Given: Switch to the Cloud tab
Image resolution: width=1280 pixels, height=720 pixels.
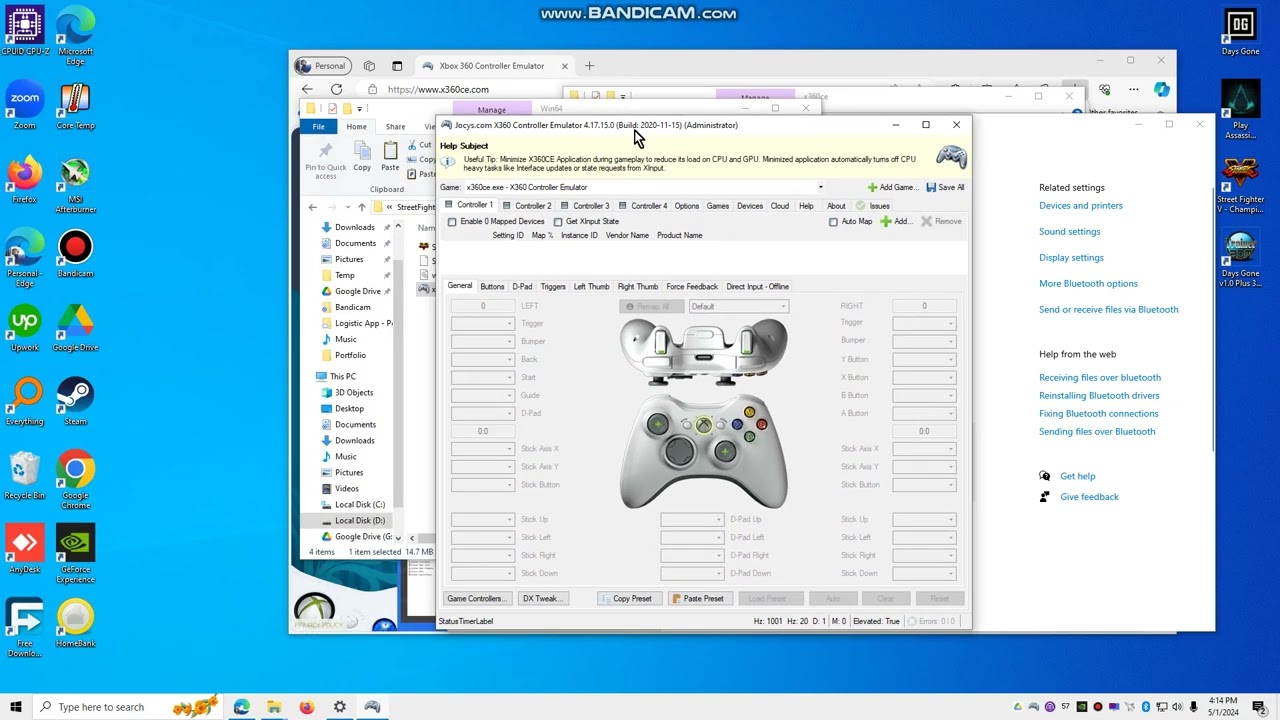Looking at the screenshot, I should coord(780,206).
